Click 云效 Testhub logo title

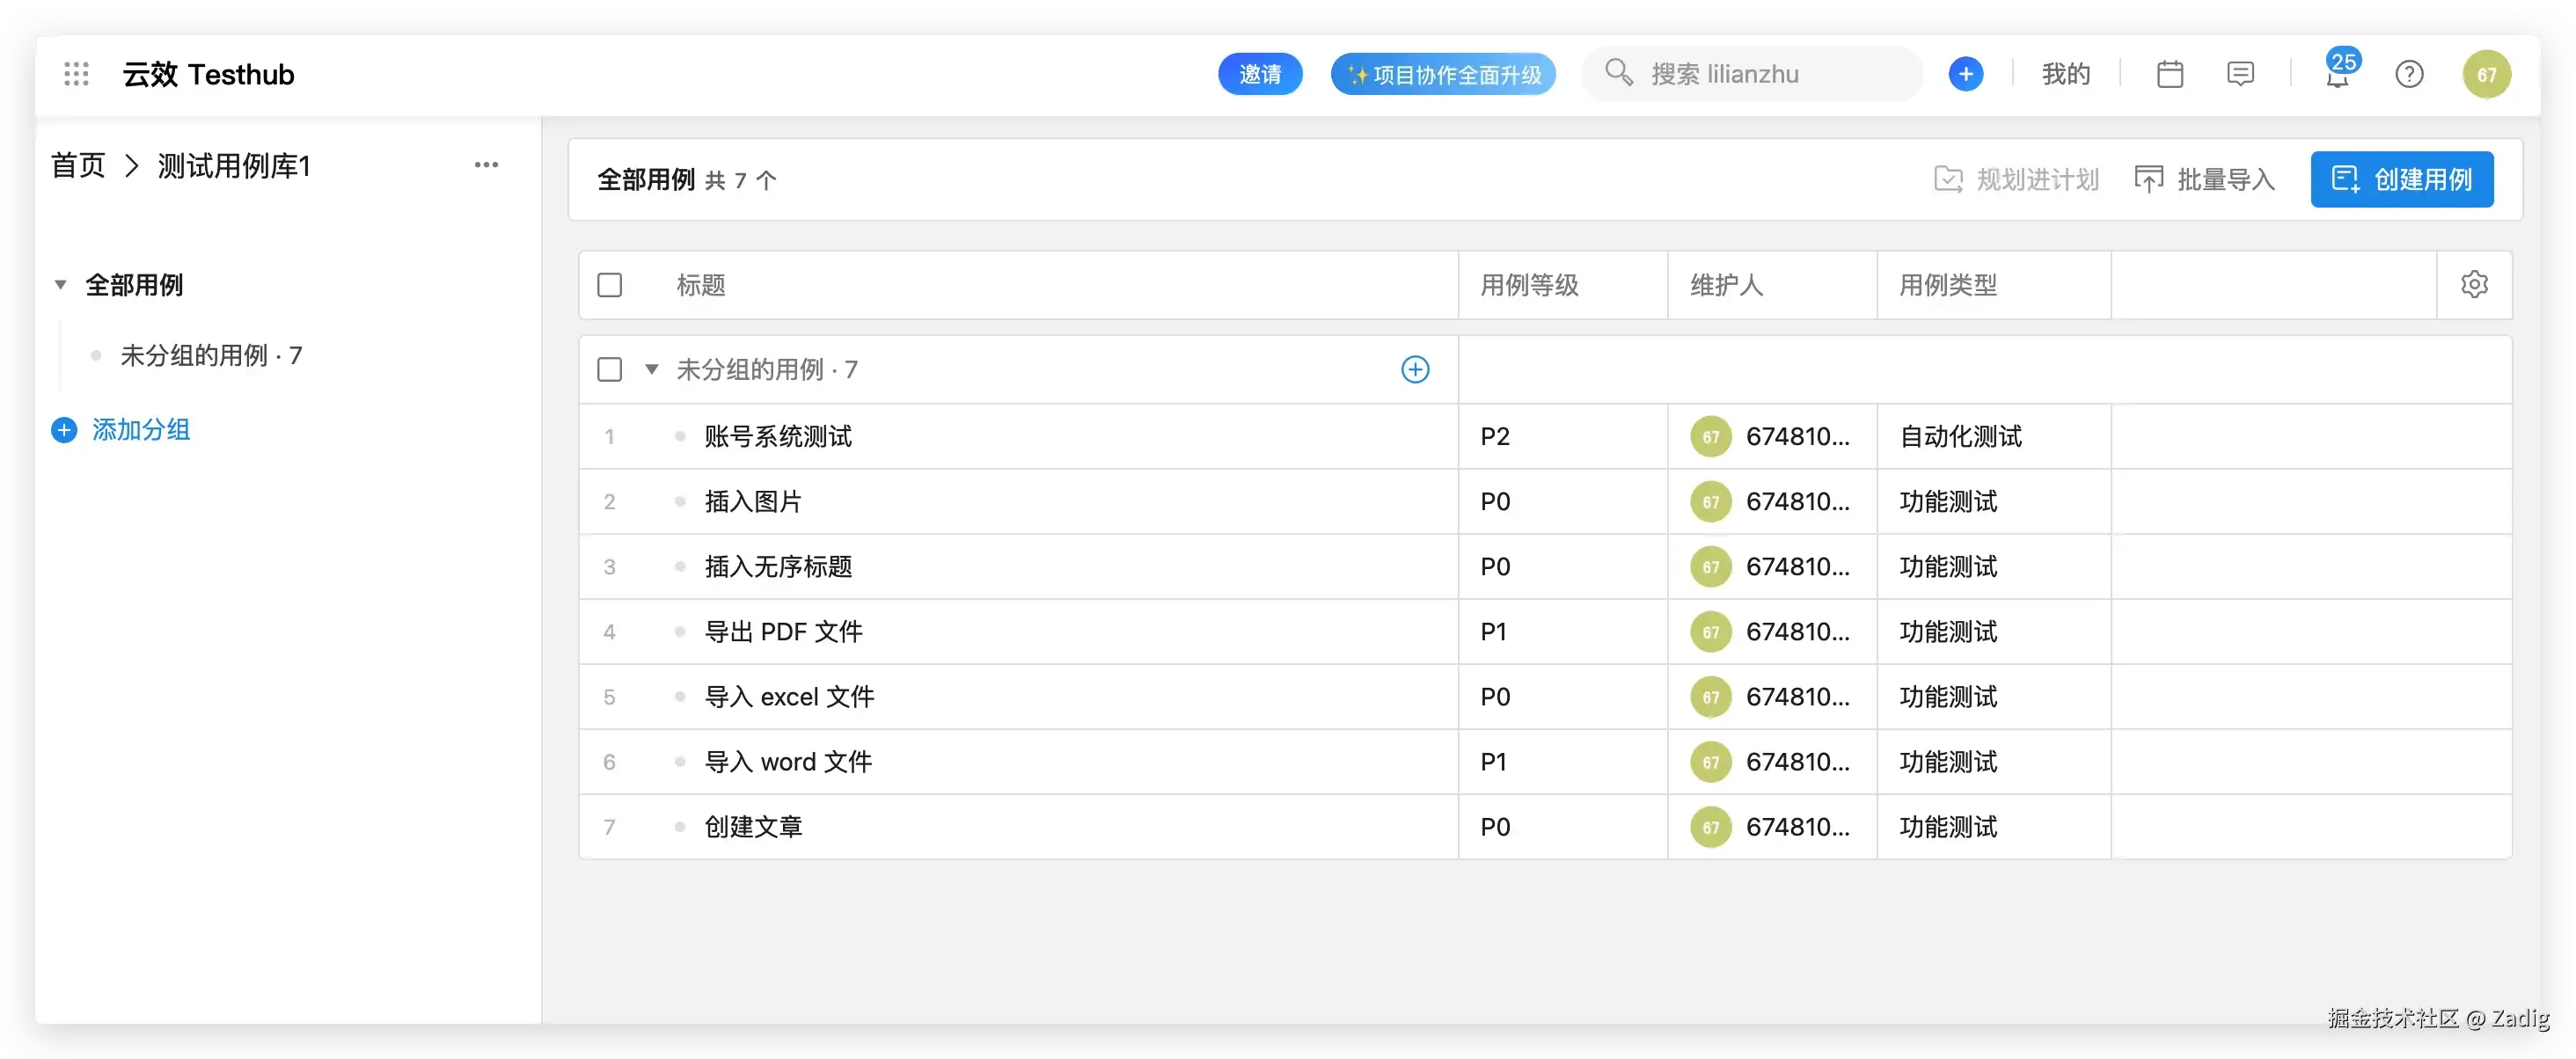pyautogui.click(x=208, y=74)
